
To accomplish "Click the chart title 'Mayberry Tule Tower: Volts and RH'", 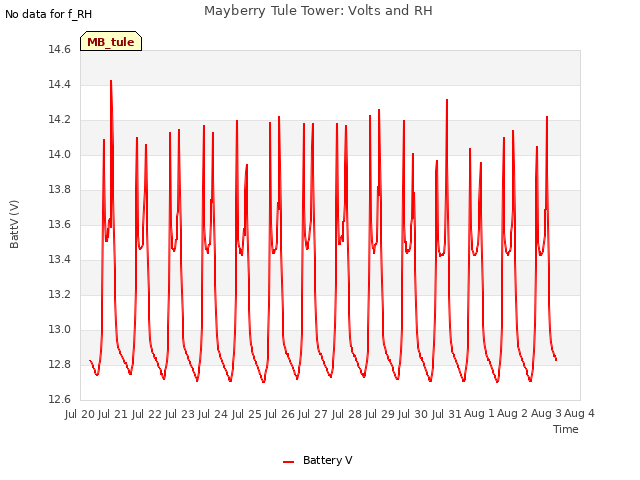I will pyautogui.click(x=318, y=11).
